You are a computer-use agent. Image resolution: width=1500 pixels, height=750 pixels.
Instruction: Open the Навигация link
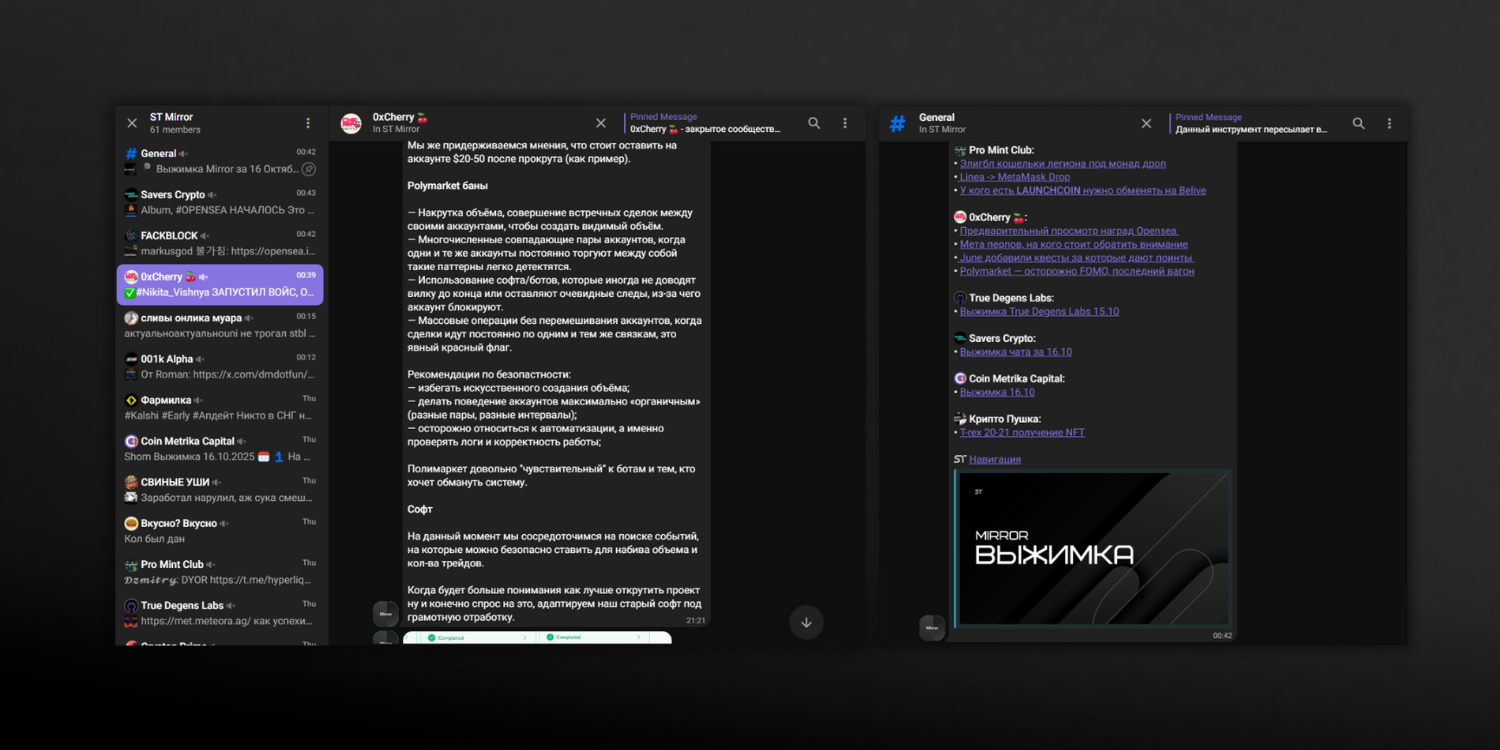pos(994,460)
